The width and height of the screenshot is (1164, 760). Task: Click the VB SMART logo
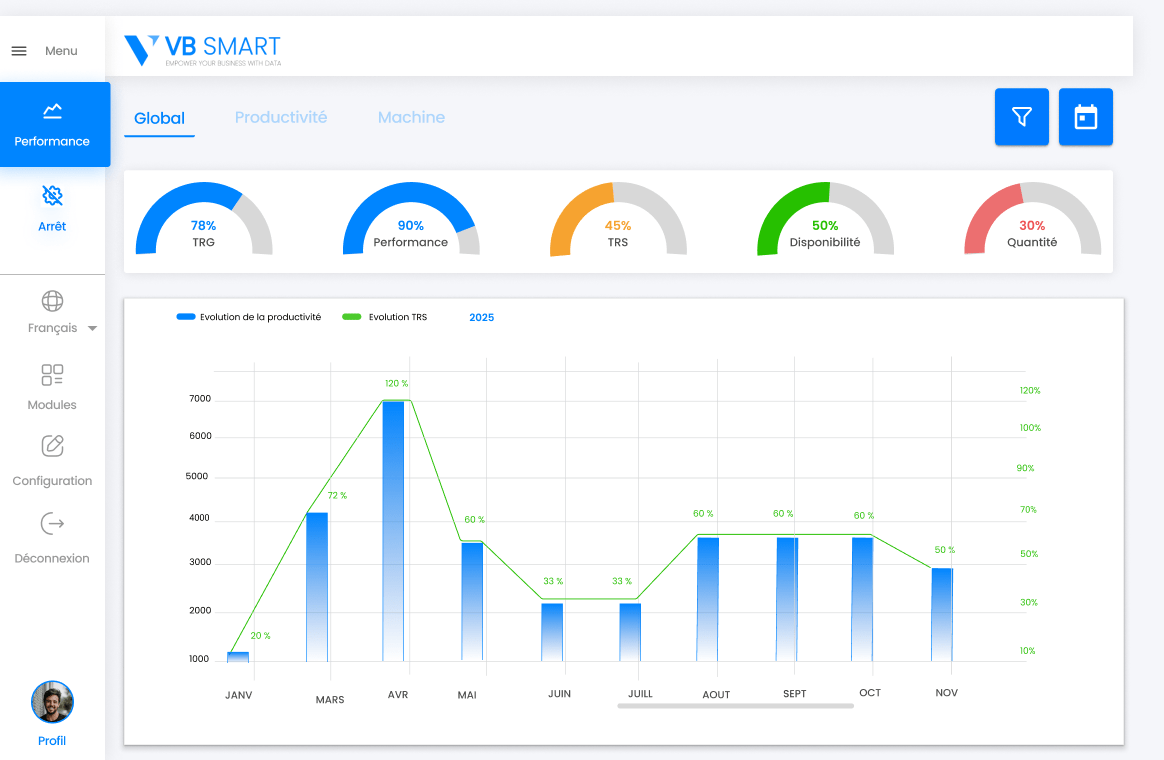pos(202,49)
